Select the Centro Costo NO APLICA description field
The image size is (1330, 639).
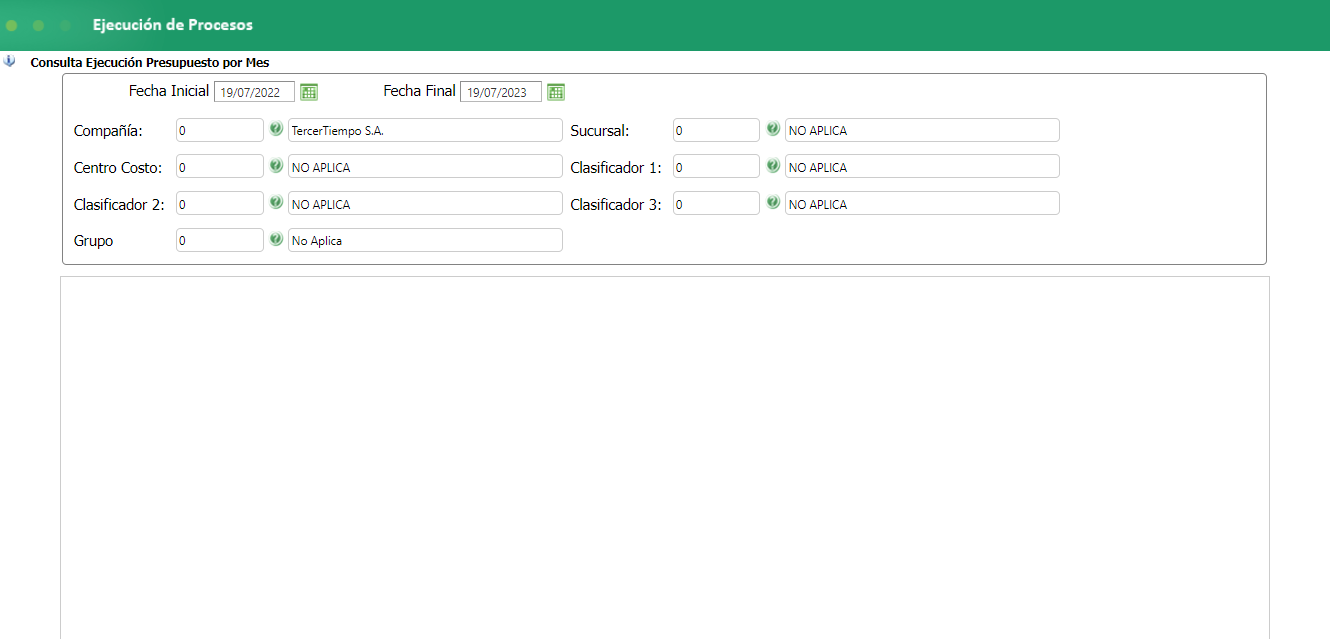tap(425, 167)
